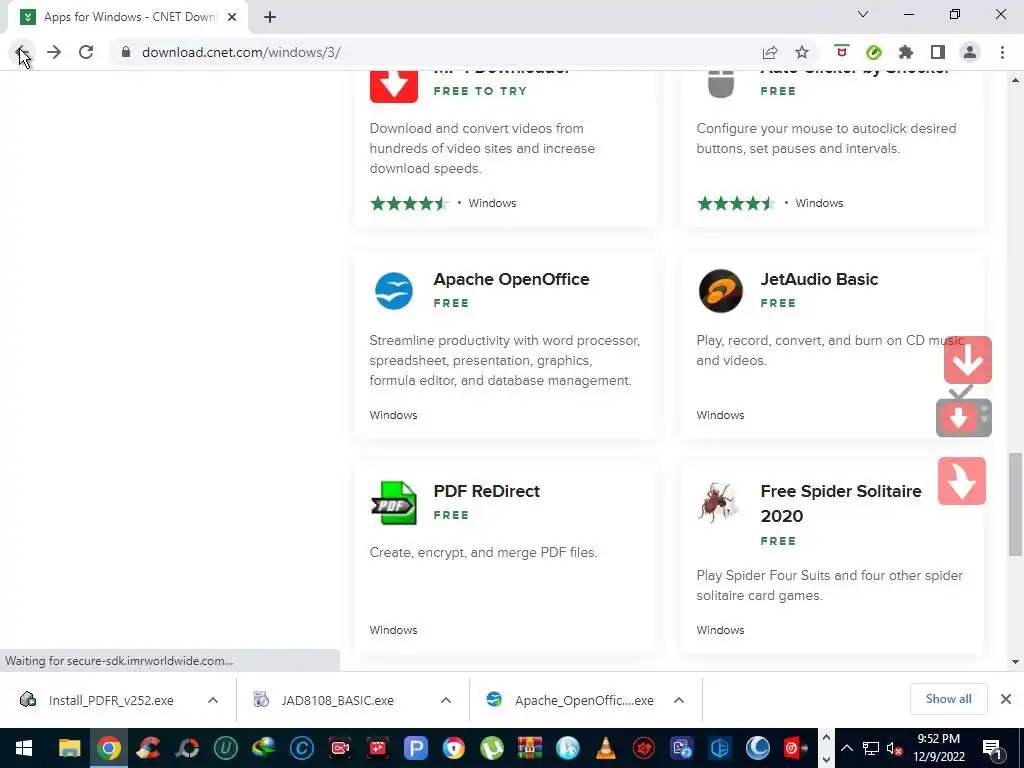
Task: Click scrollbar down arrow
Action: 1015,662
